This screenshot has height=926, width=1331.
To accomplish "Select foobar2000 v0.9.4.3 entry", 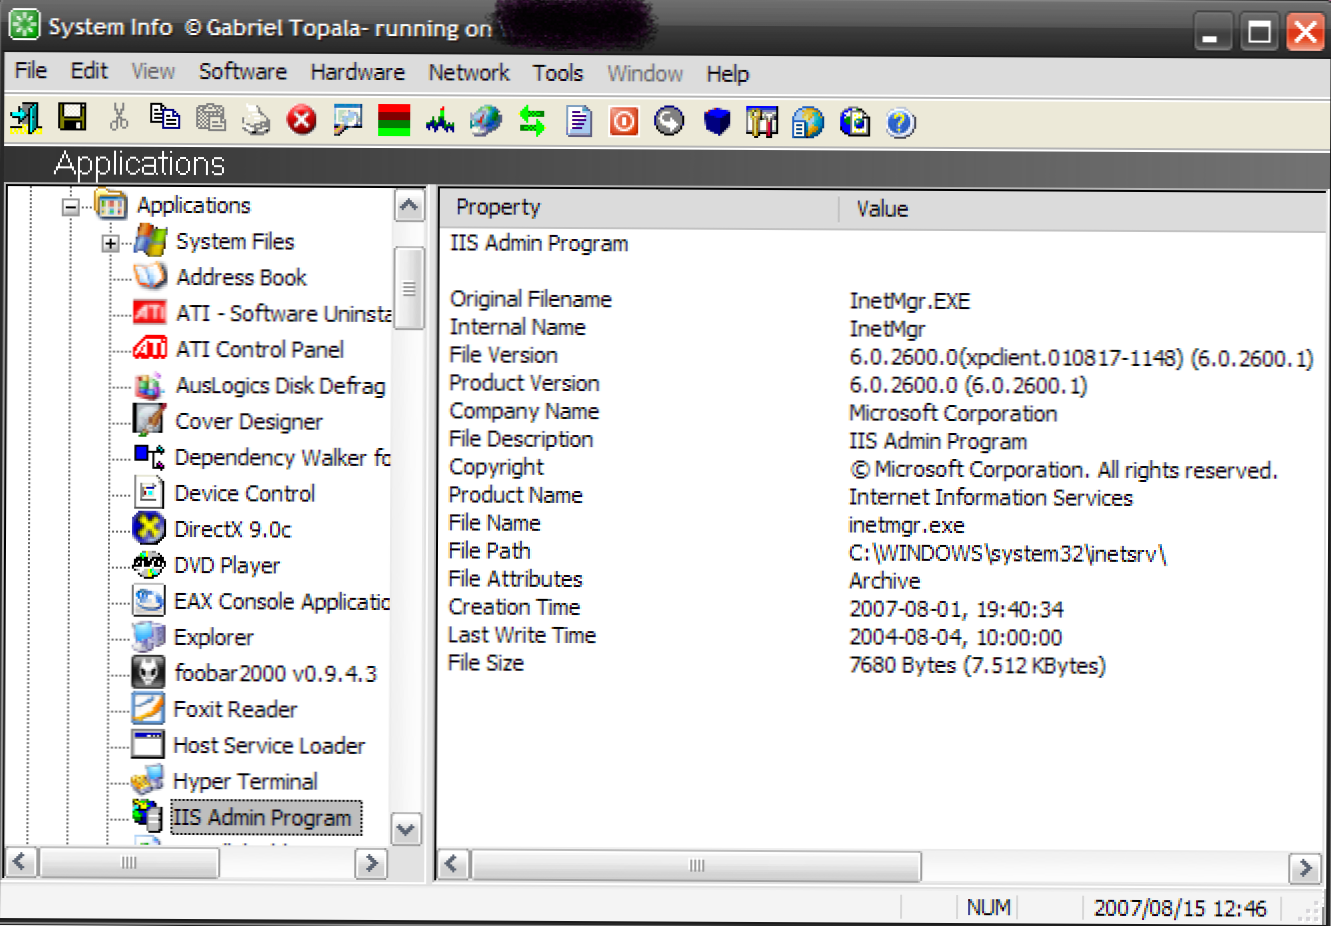I will click(275, 673).
